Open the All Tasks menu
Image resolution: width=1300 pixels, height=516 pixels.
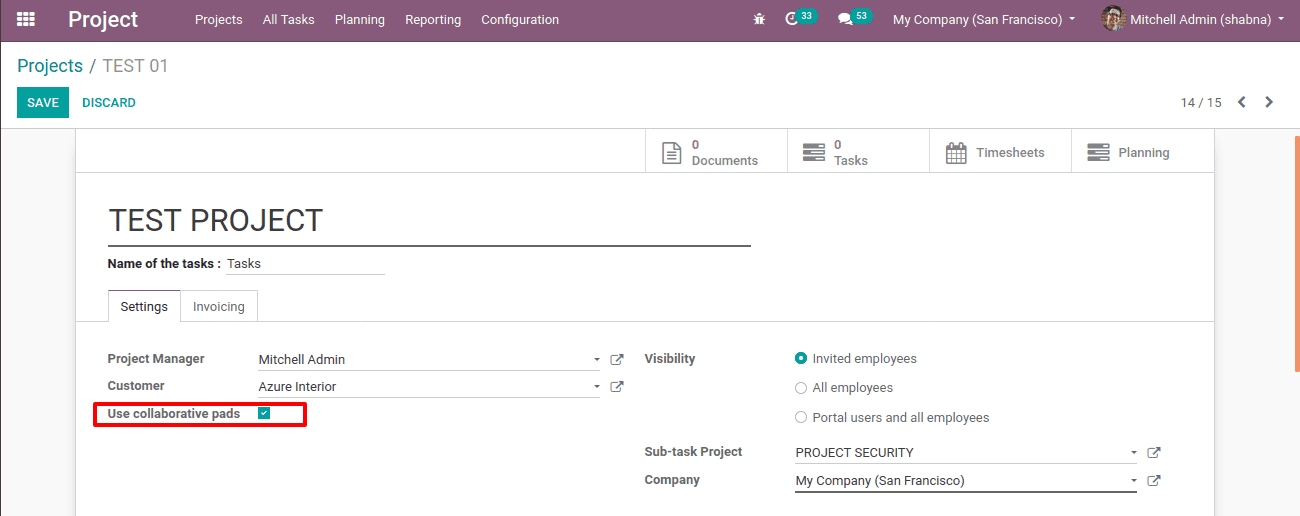click(288, 19)
